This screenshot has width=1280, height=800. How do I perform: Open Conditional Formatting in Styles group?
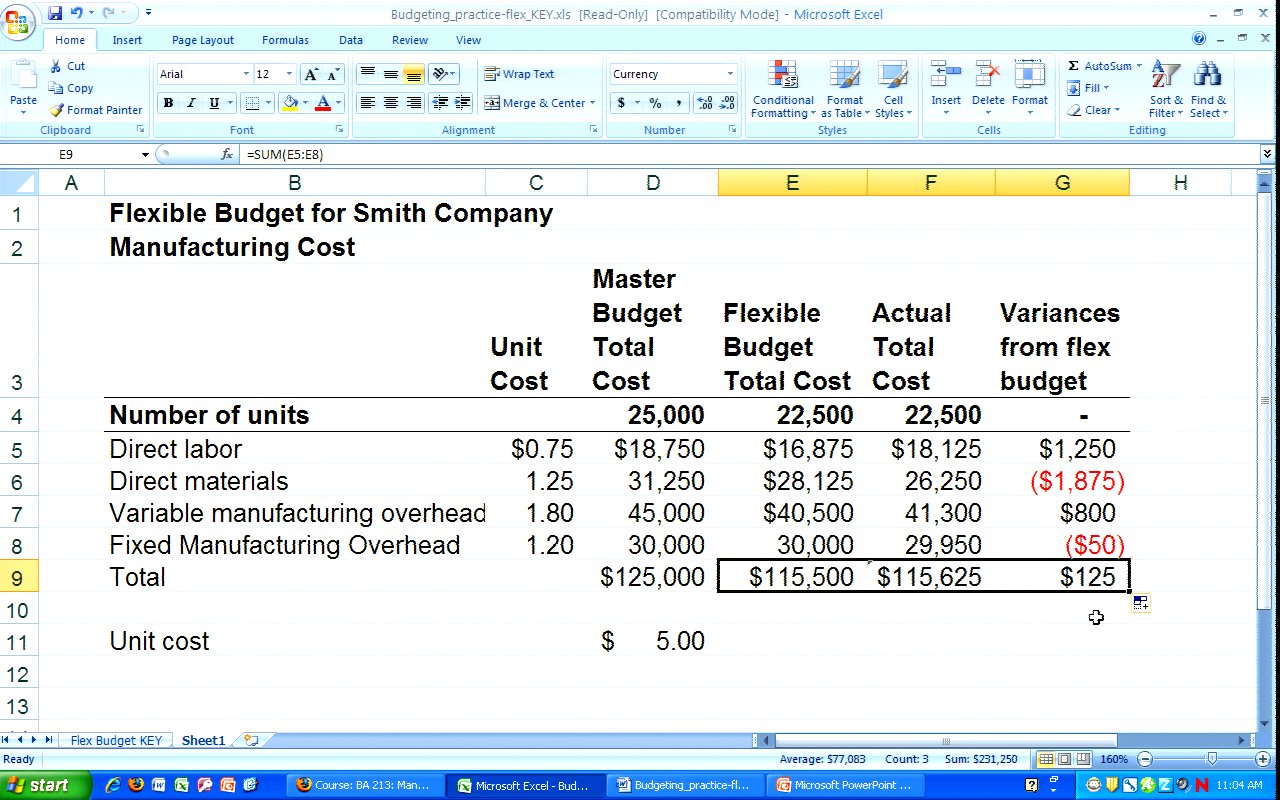782,90
